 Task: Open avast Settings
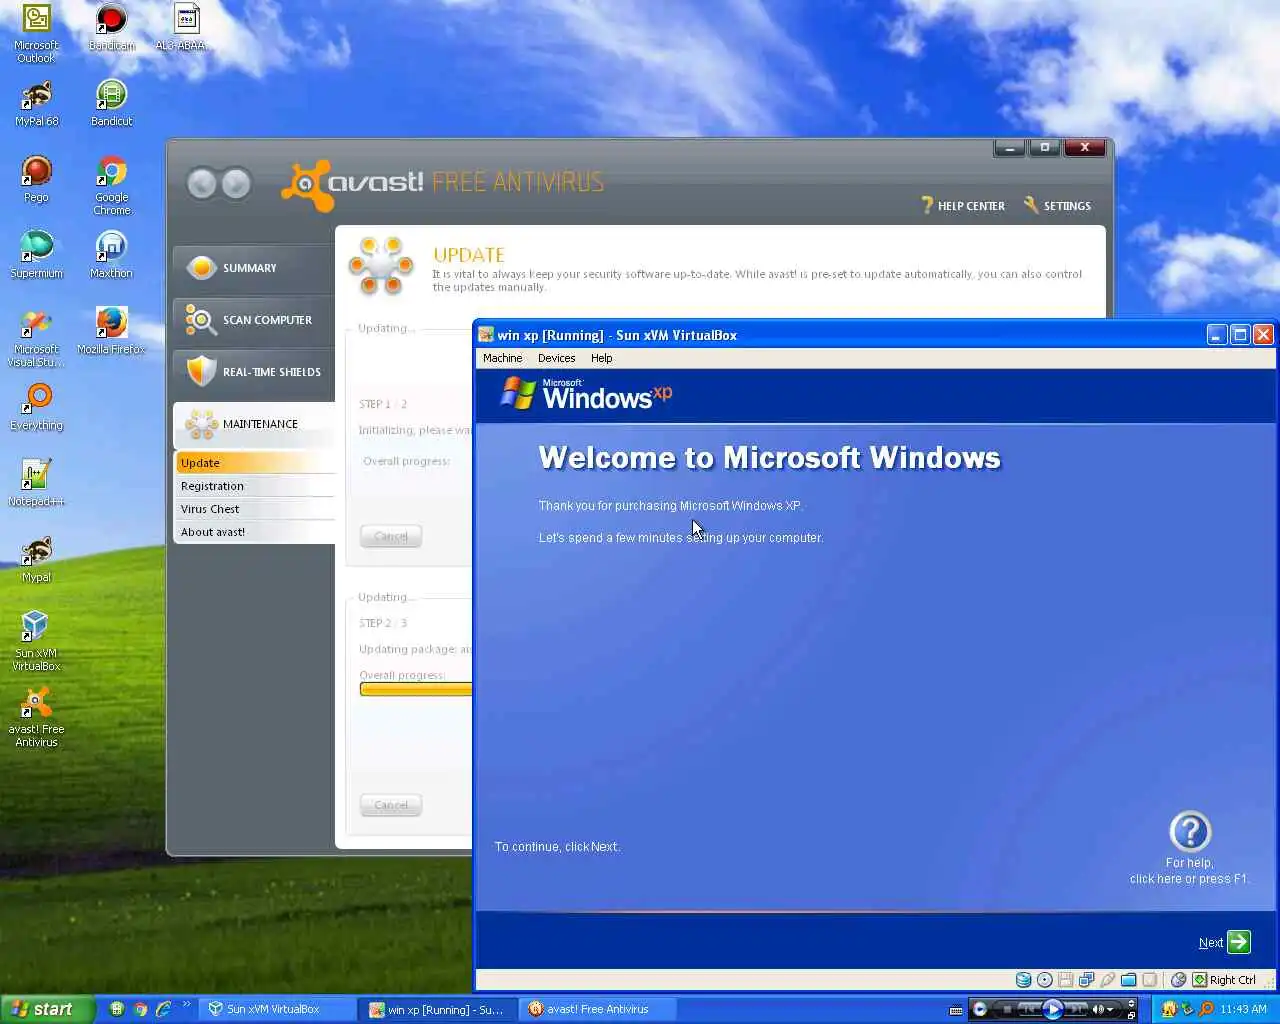[1057, 205]
